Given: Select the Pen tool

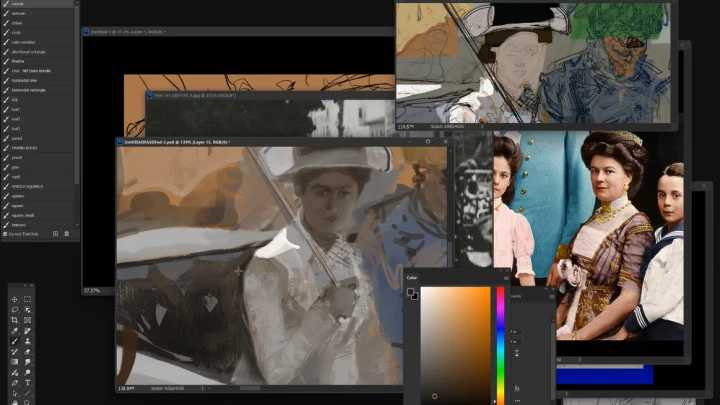Looking at the screenshot, I should click(15, 383).
